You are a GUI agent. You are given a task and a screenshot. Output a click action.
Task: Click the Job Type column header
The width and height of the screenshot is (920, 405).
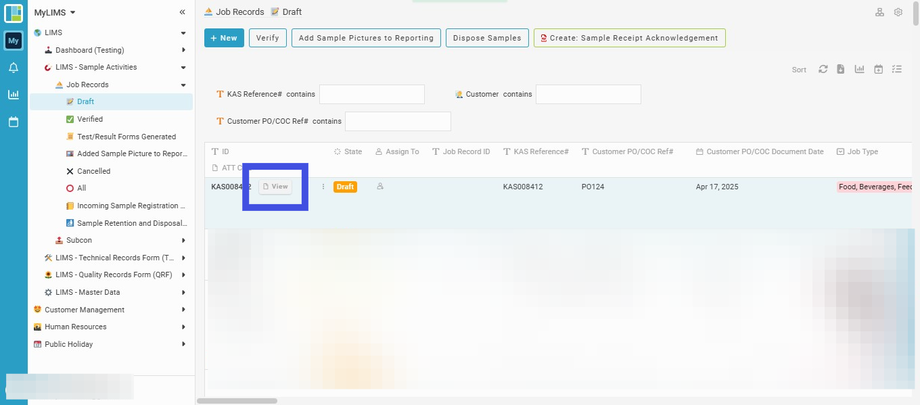(857, 151)
